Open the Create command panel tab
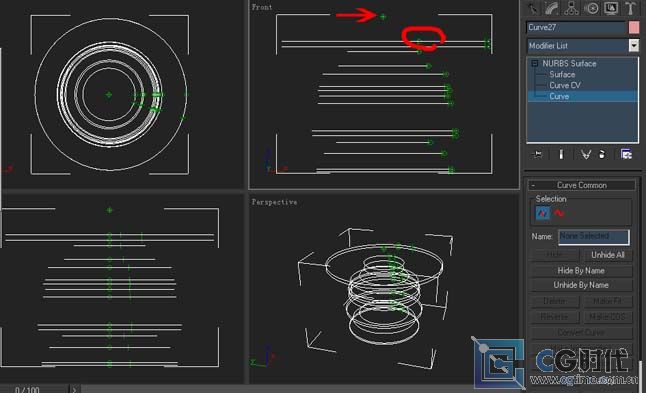The height and width of the screenshot is (393, 646). pos(532,8)
